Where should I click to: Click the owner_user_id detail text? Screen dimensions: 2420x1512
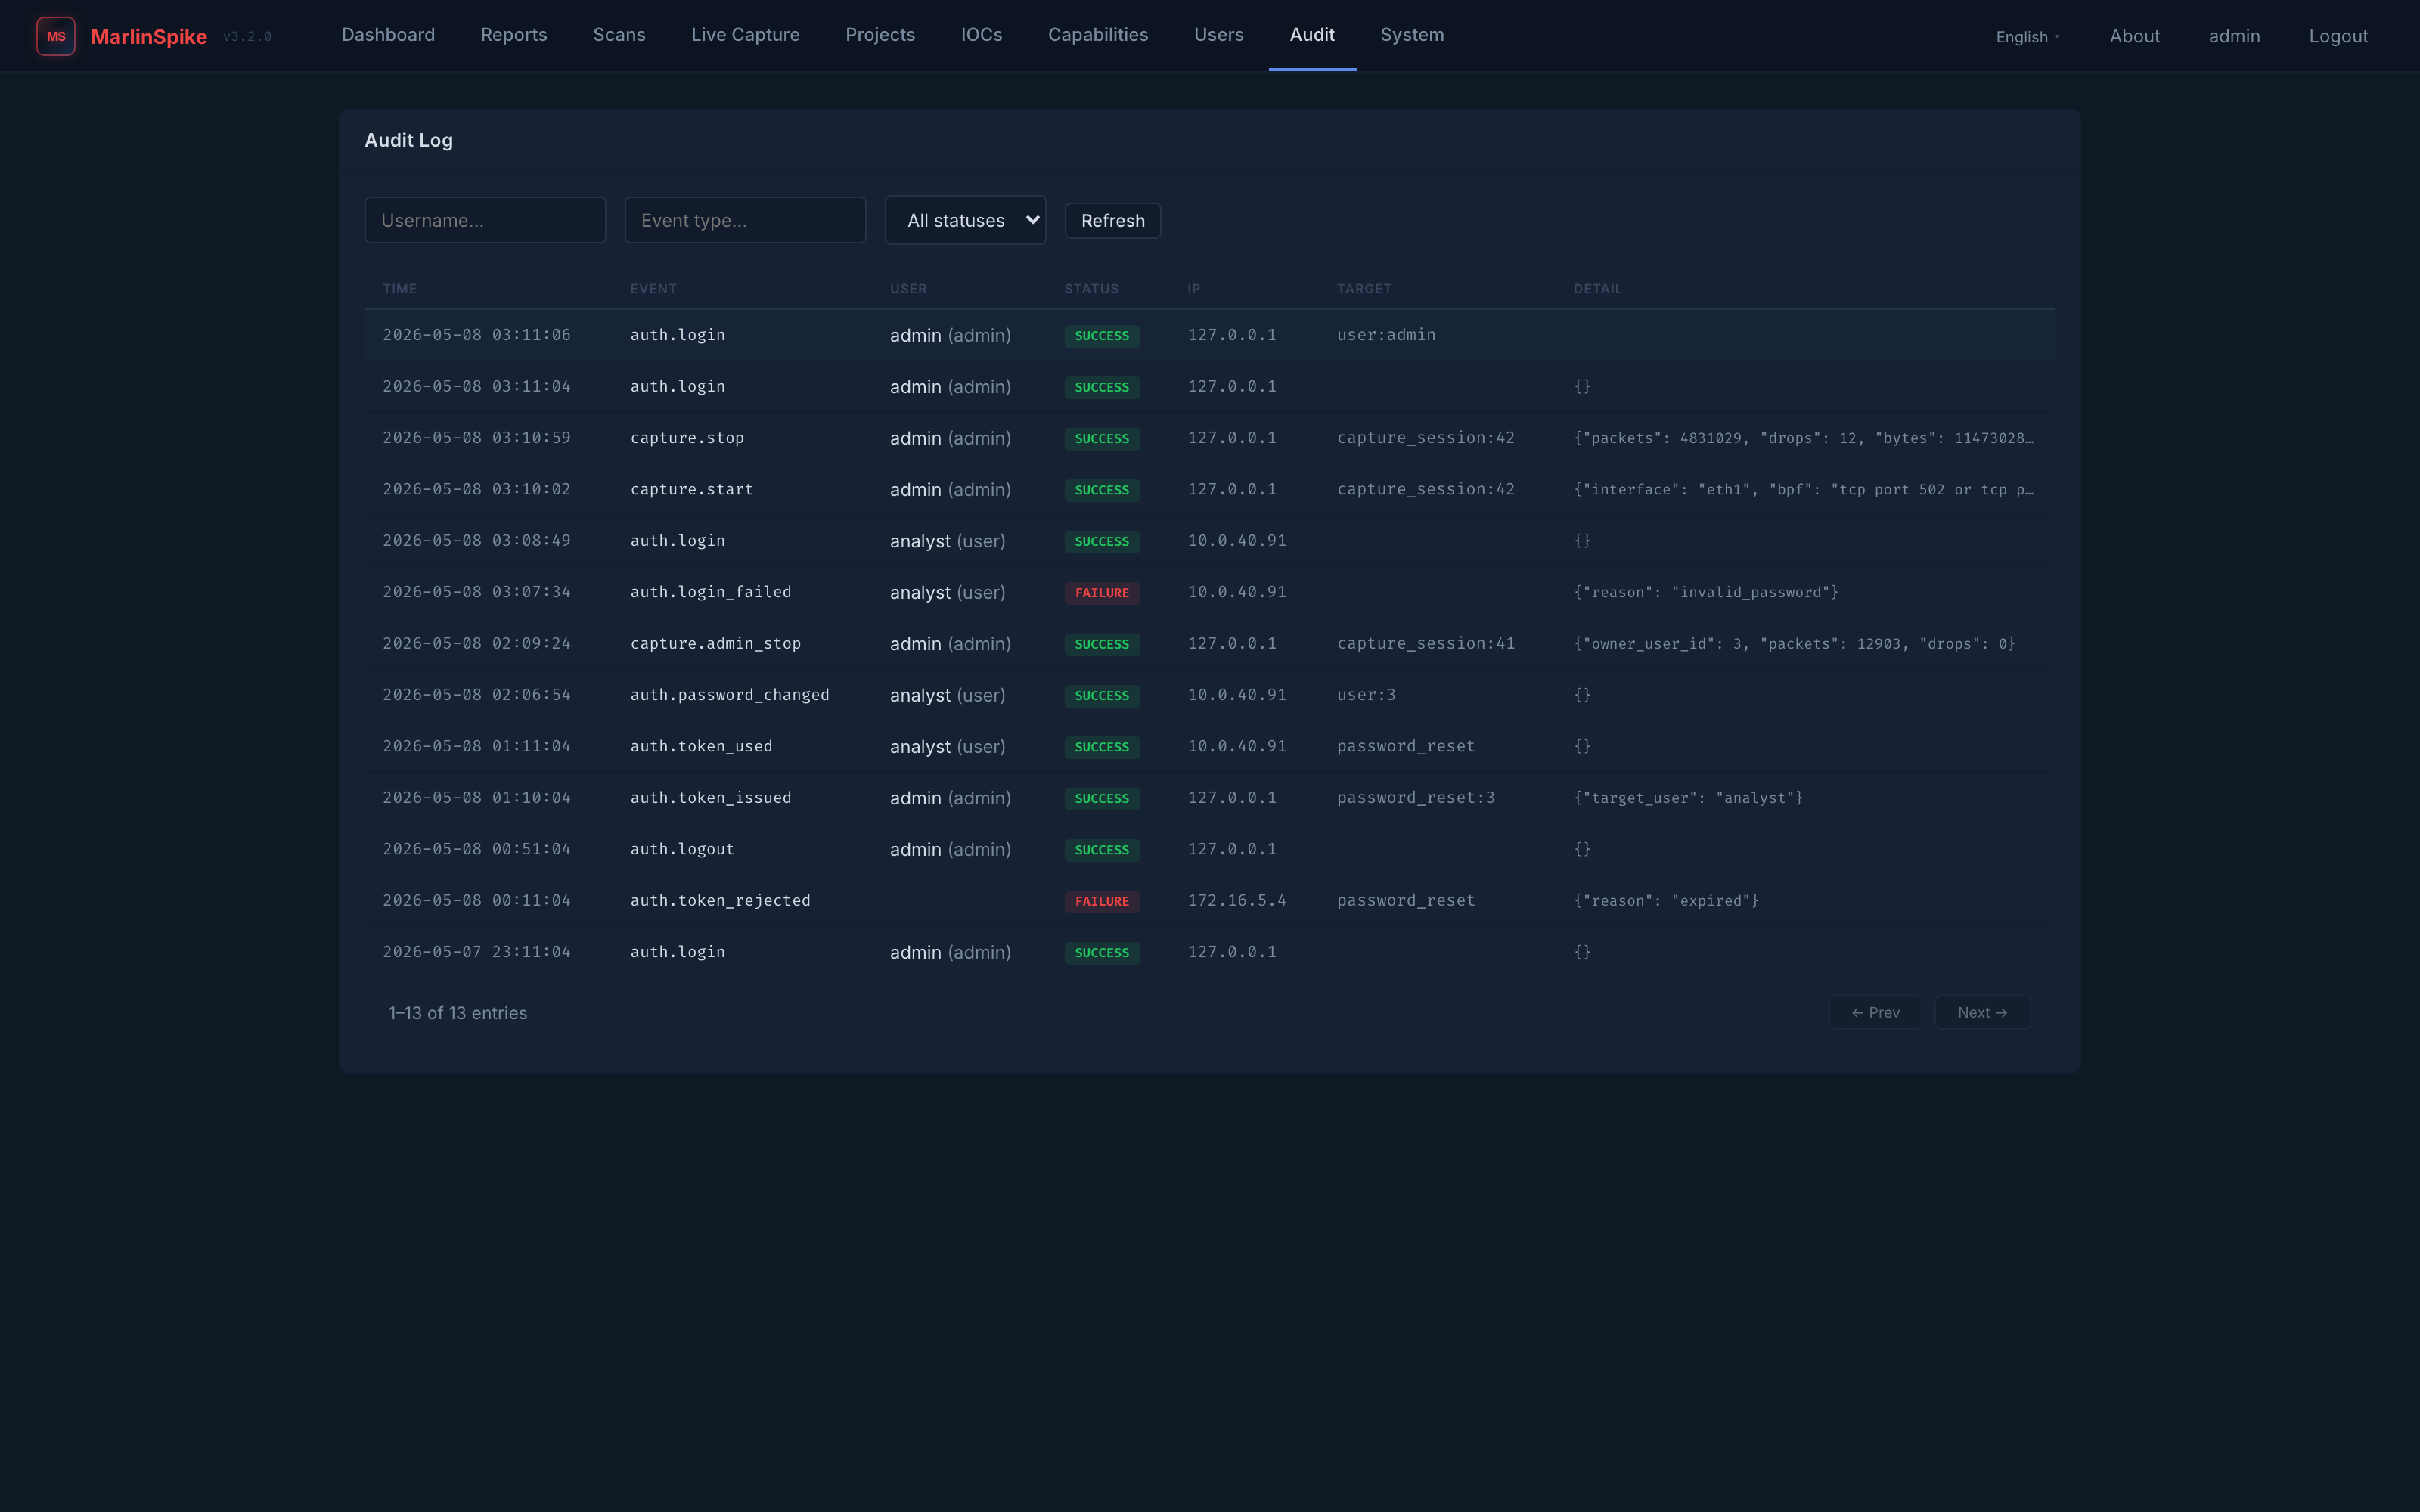click(x=1794, y=643)
